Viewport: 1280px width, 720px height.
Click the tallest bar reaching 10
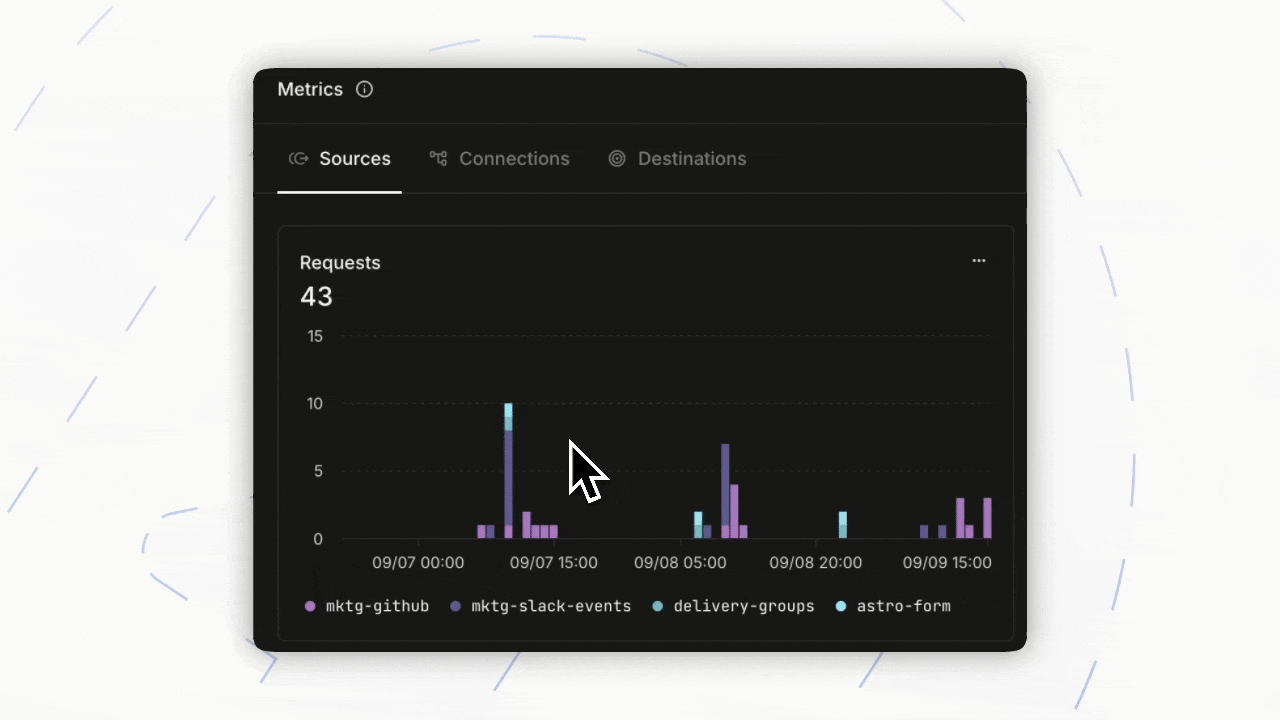click(508, 471)
